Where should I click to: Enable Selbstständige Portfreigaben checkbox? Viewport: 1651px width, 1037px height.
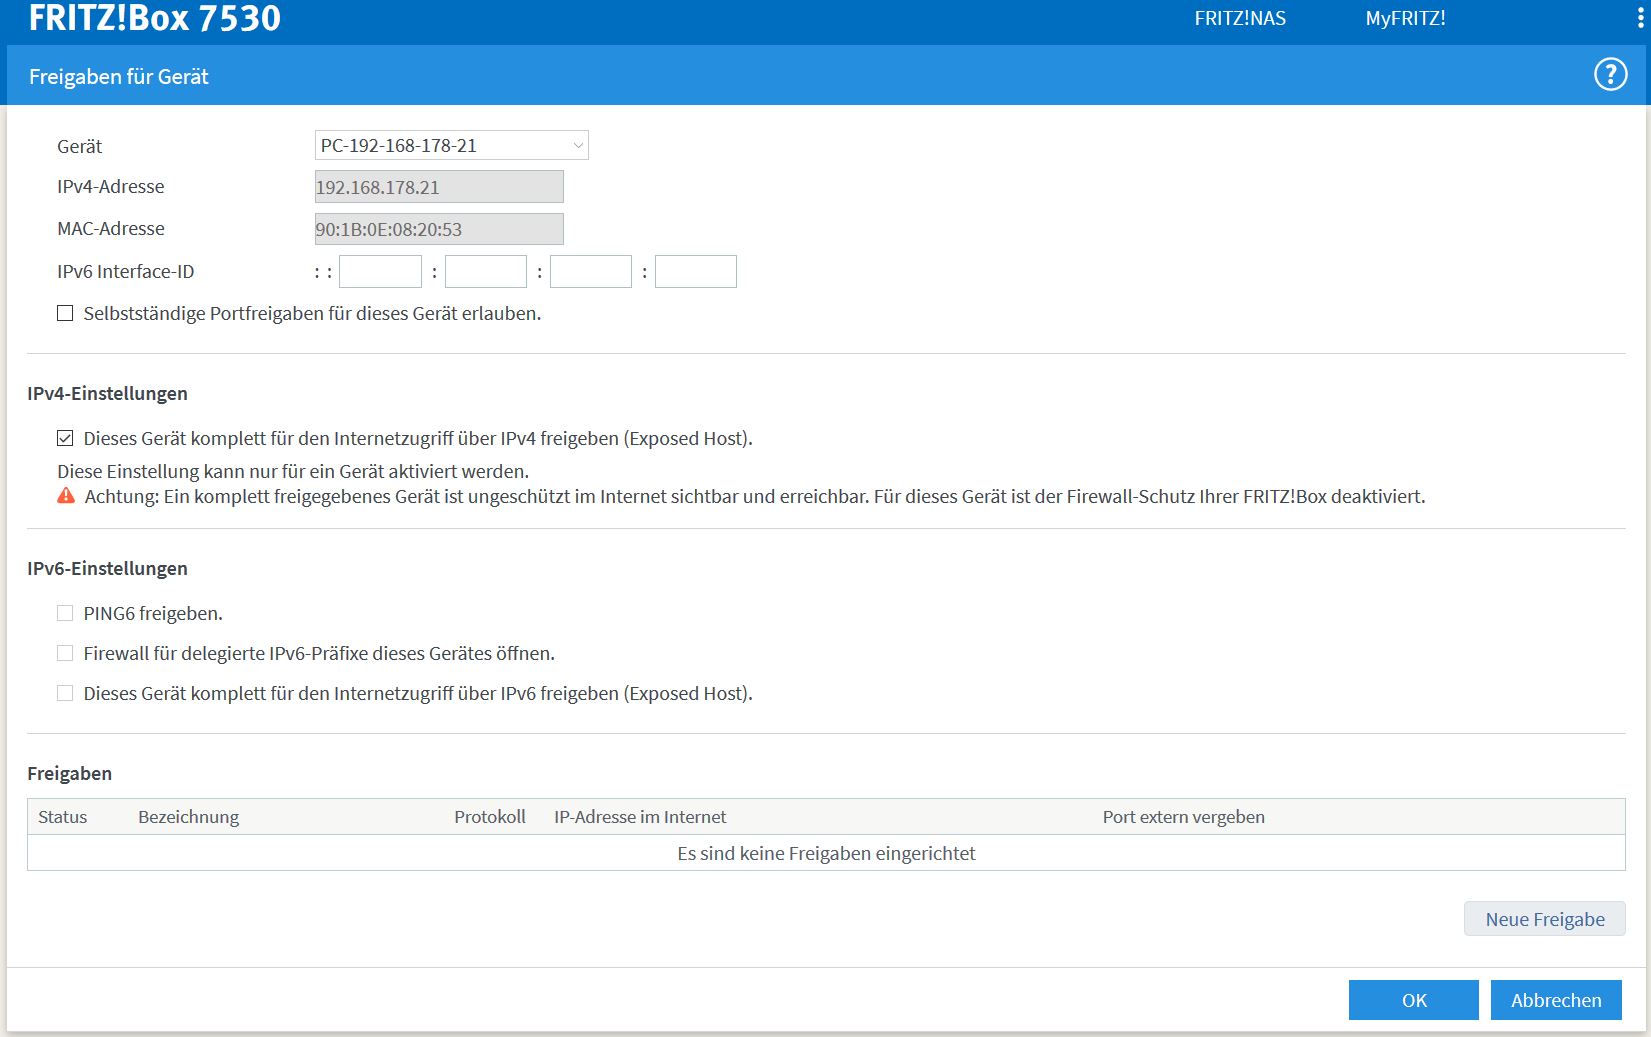pos(65,313)
